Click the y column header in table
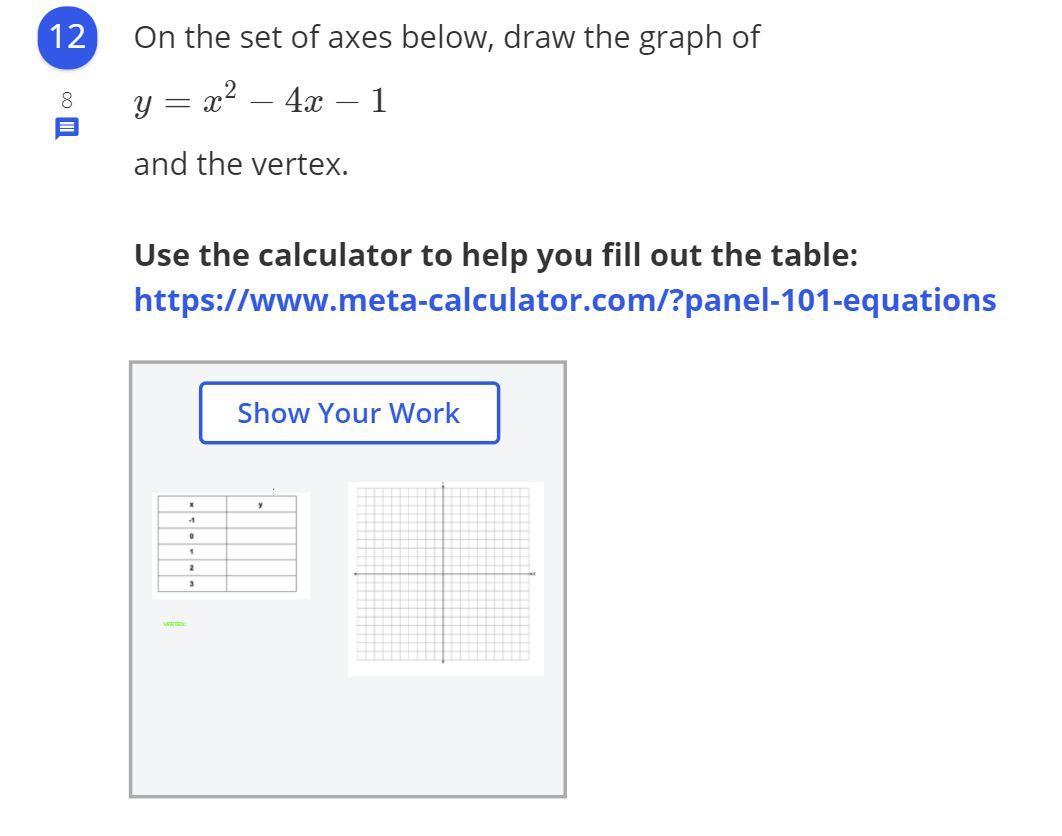 (x=261, y=505)
